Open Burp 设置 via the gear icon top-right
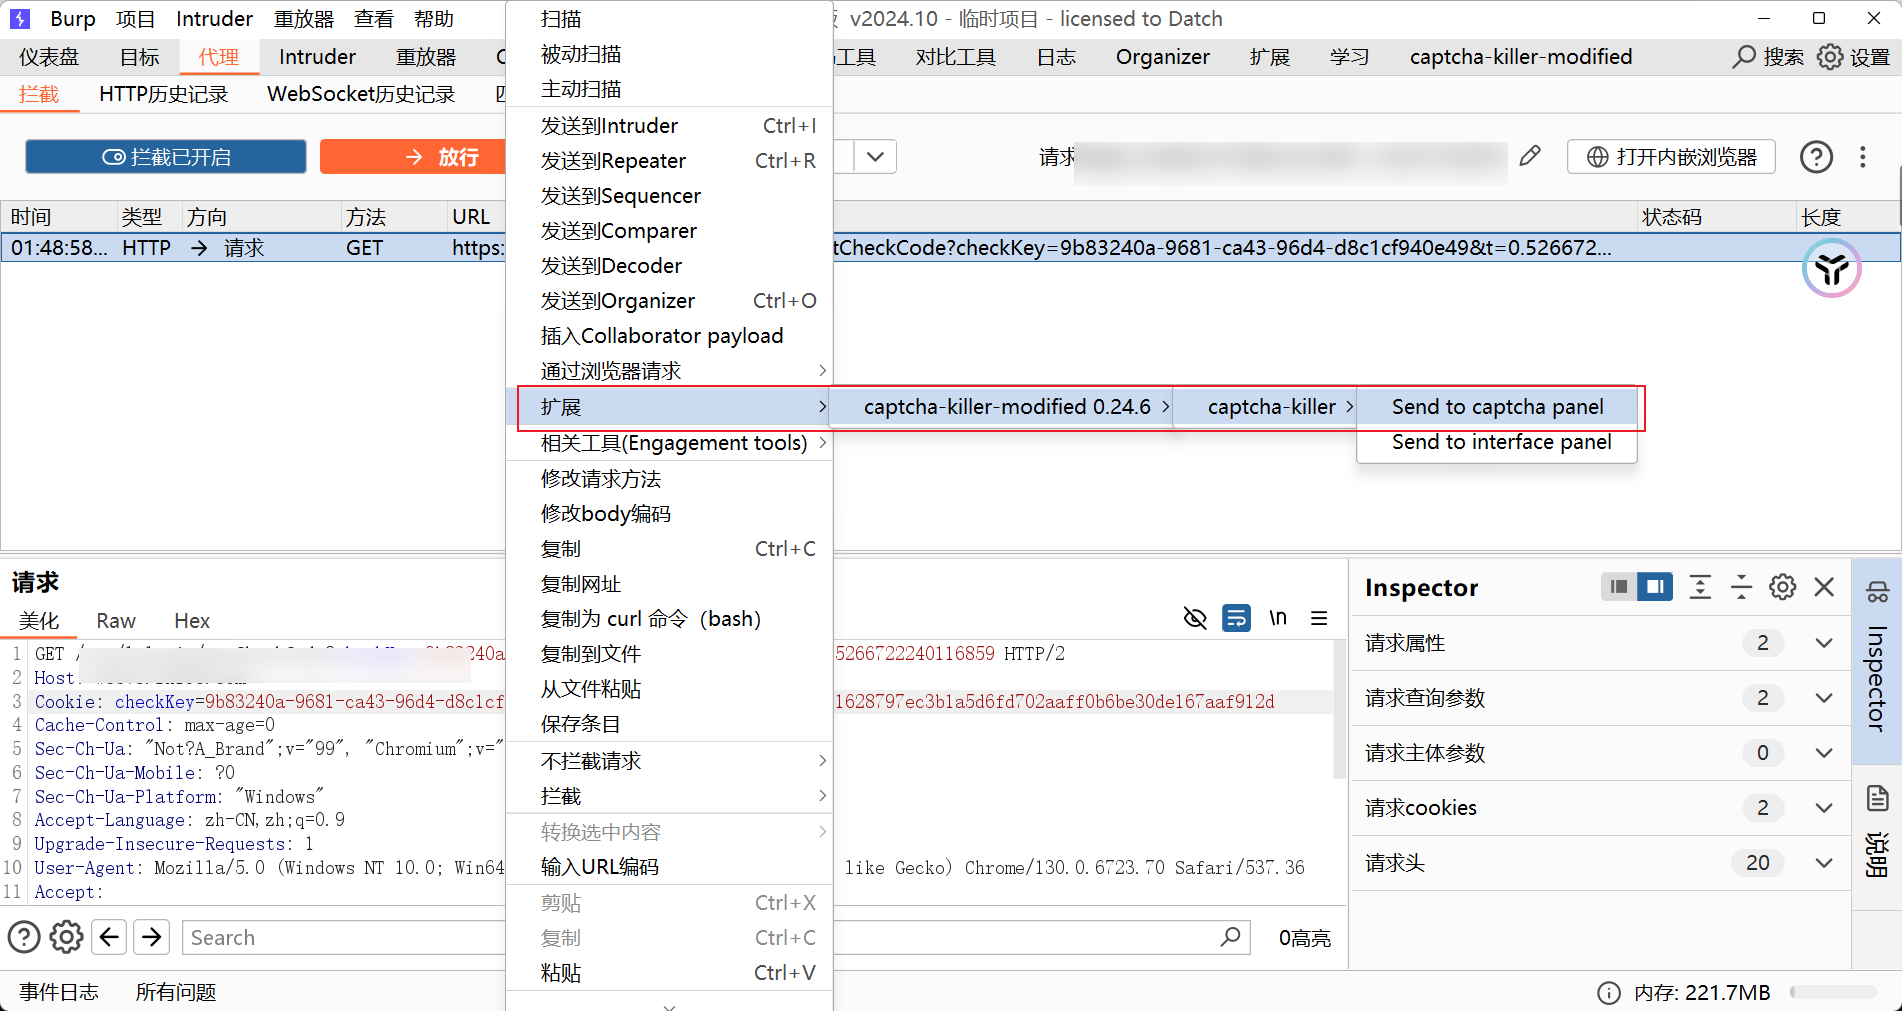Screen dimensions: 1902x1011 click(1830, 57)
